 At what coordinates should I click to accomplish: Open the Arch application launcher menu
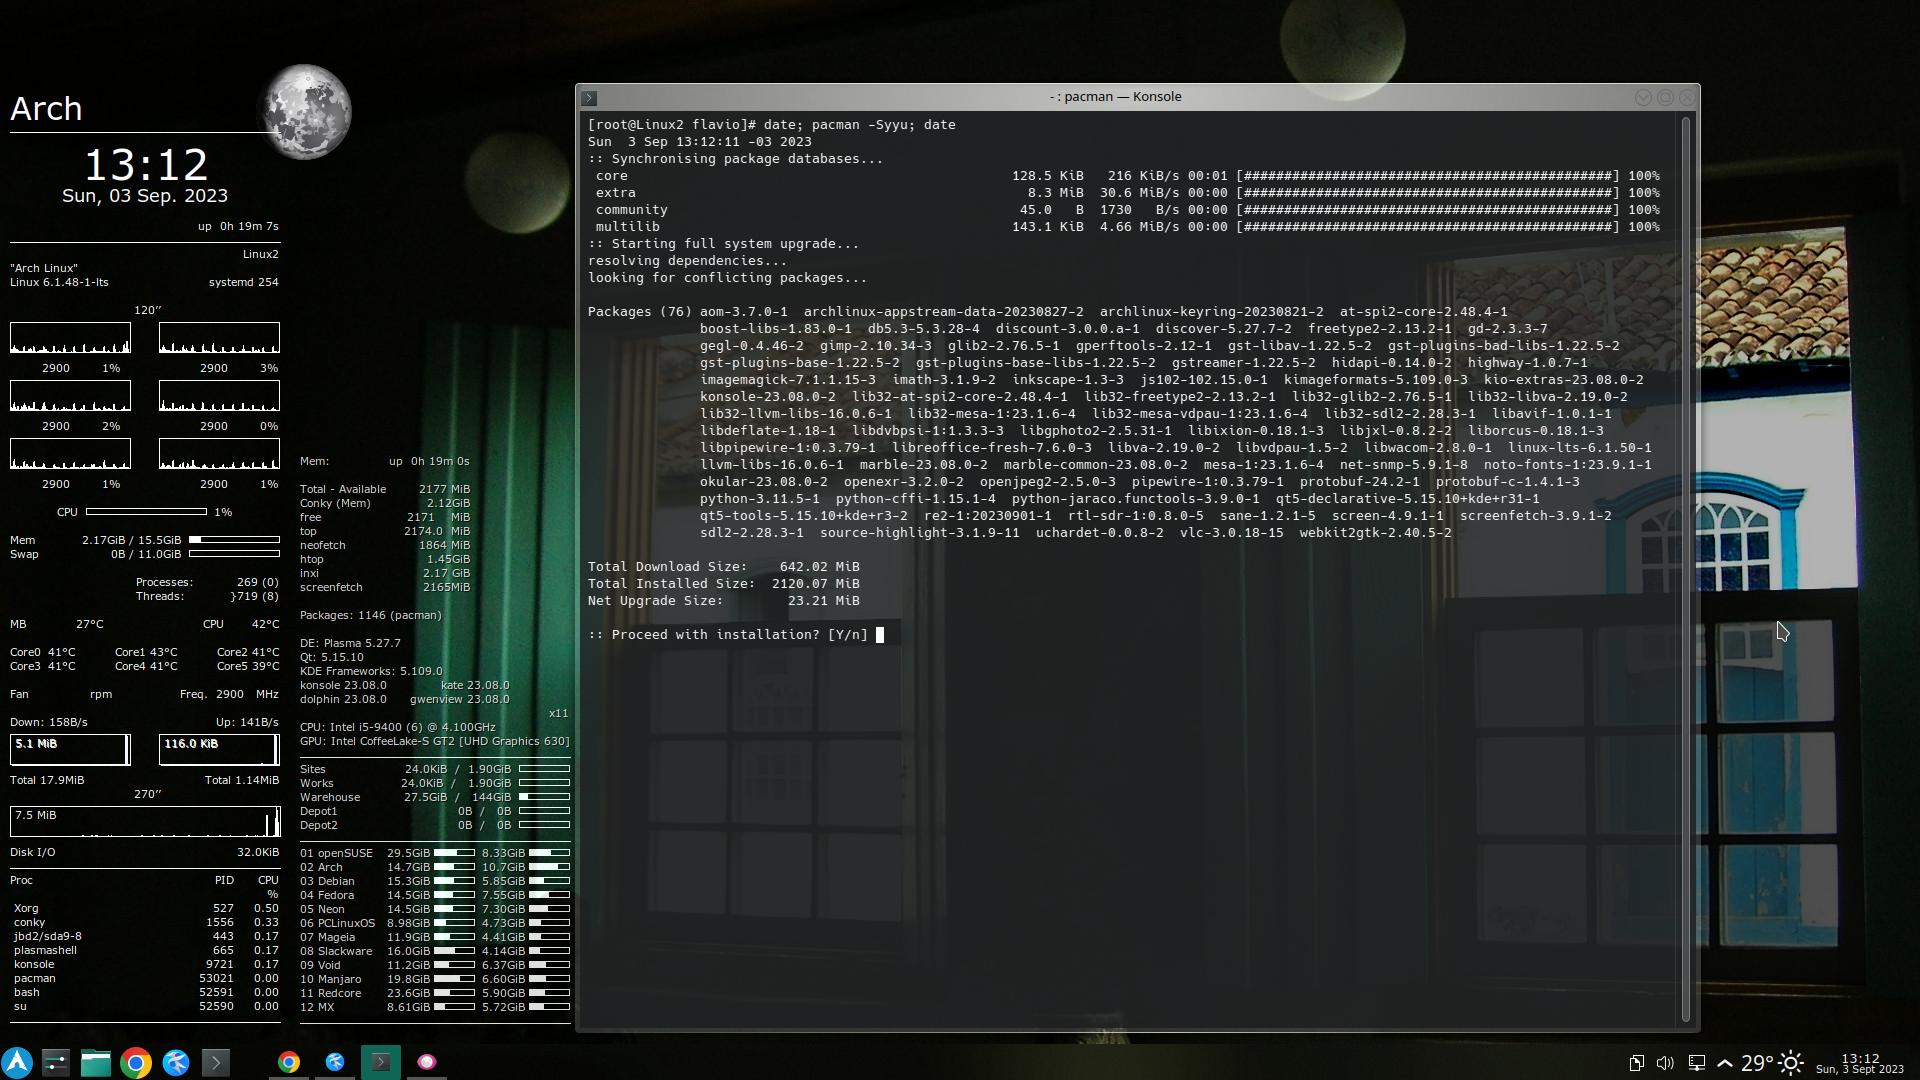pyautogui.click(x=17, y=1062)
